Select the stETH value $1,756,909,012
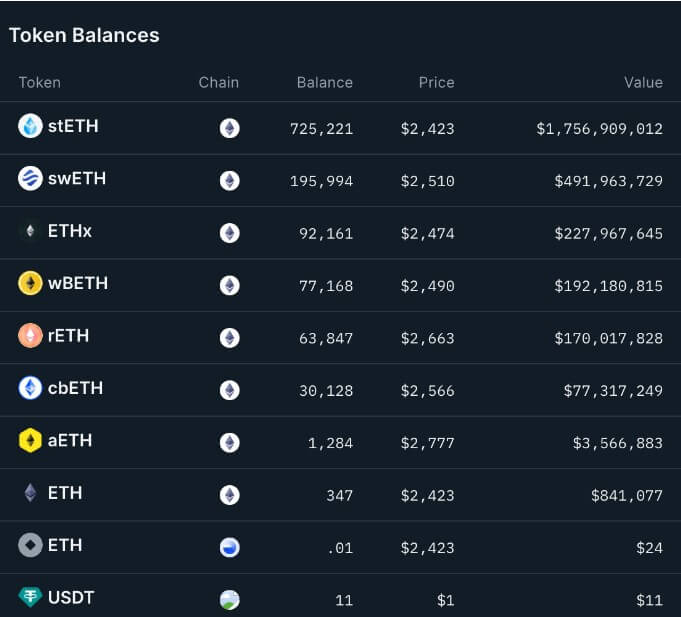This screenshot has width=681, height=617. [x=599, y=128]
